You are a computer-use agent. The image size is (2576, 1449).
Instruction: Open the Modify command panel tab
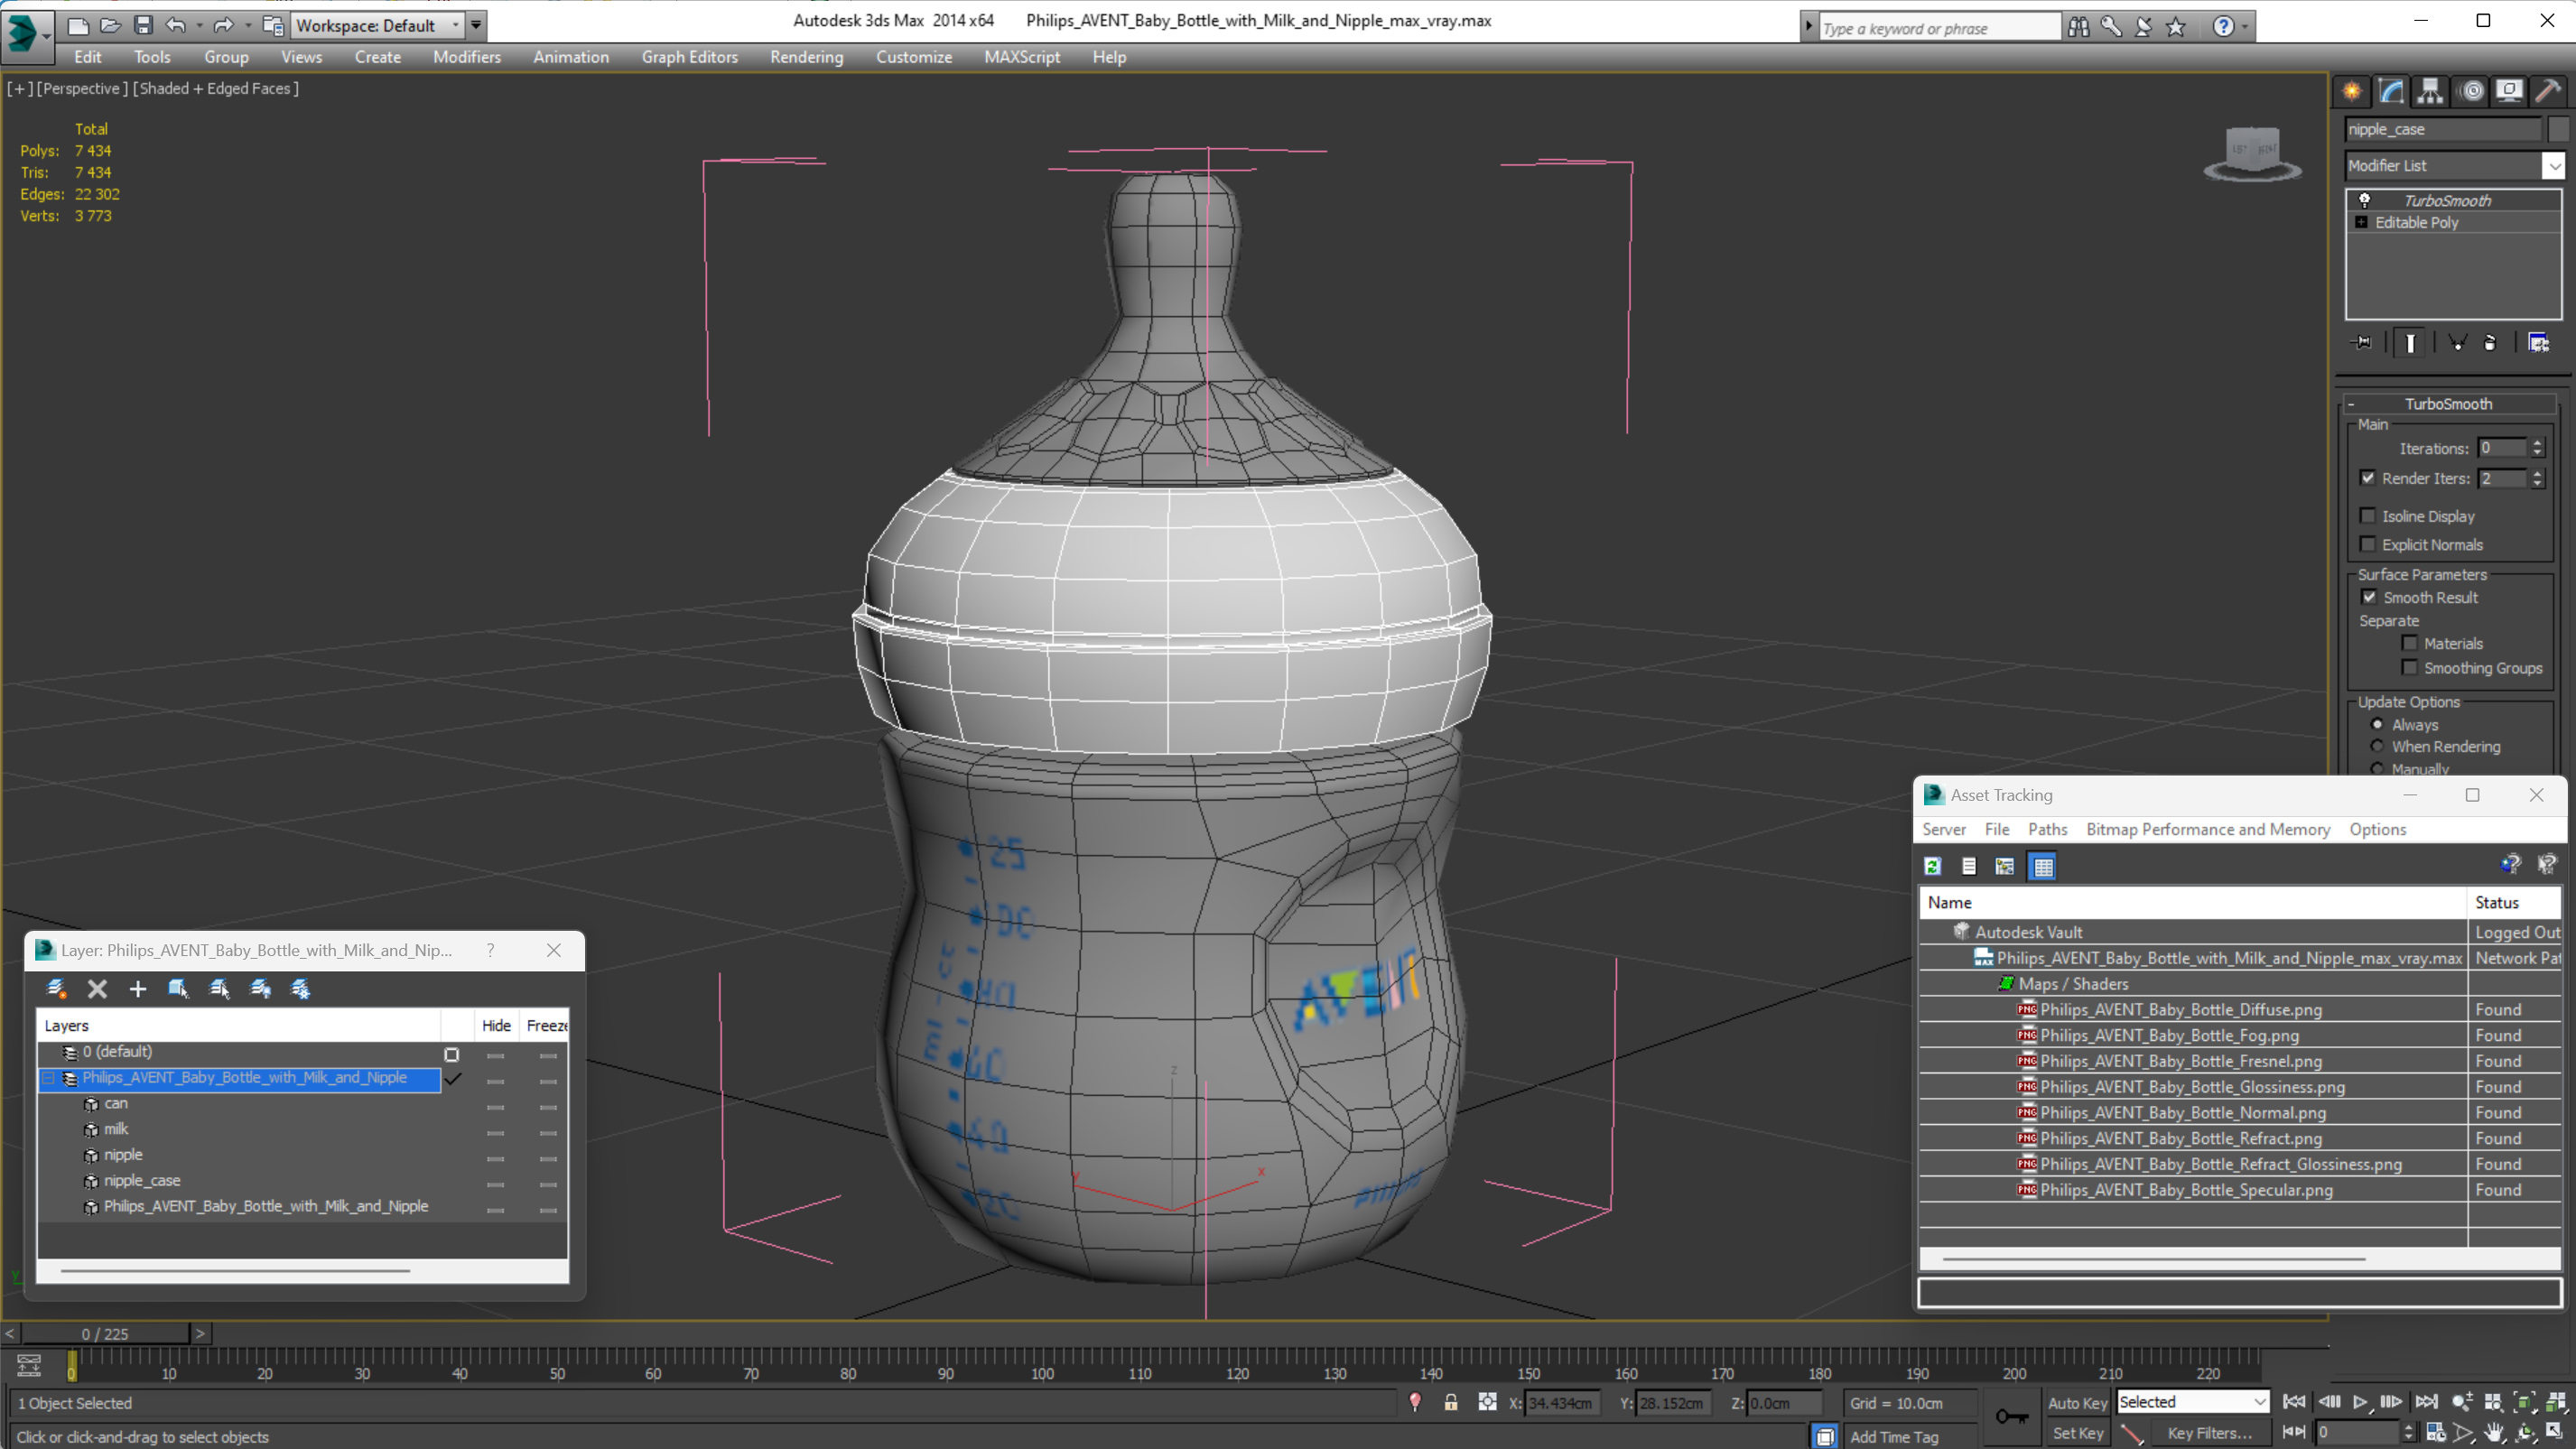point(2391,91)
